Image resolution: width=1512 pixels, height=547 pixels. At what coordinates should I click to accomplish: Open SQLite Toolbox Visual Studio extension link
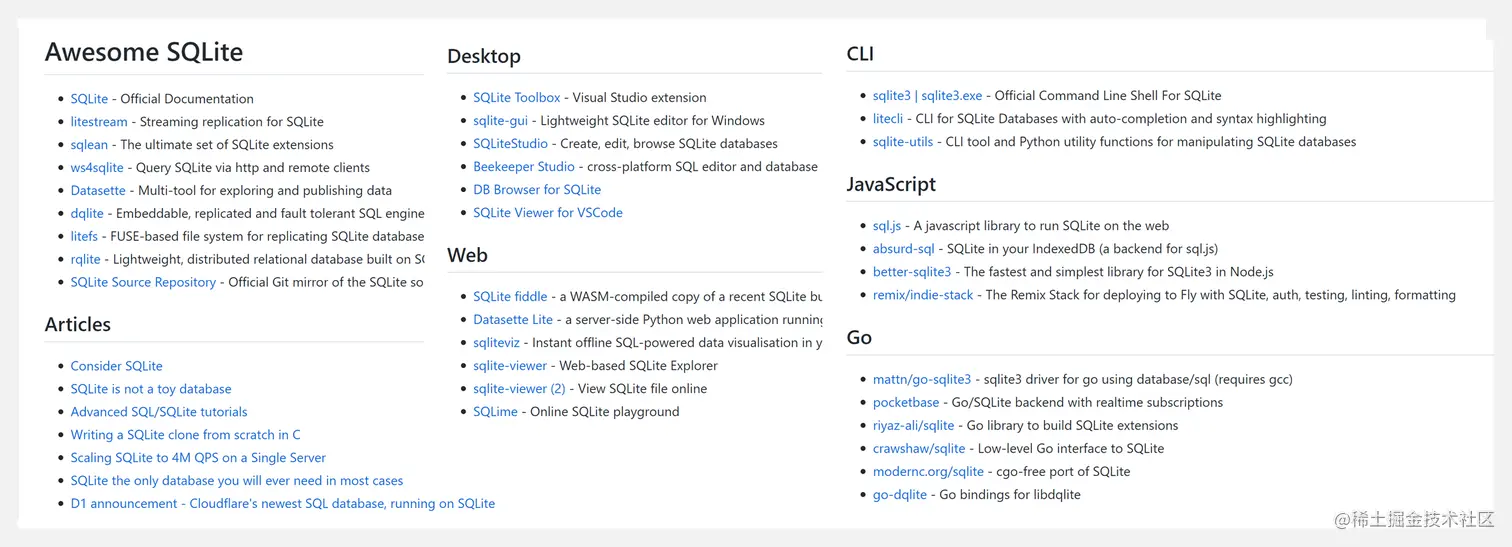coord(517,98)
